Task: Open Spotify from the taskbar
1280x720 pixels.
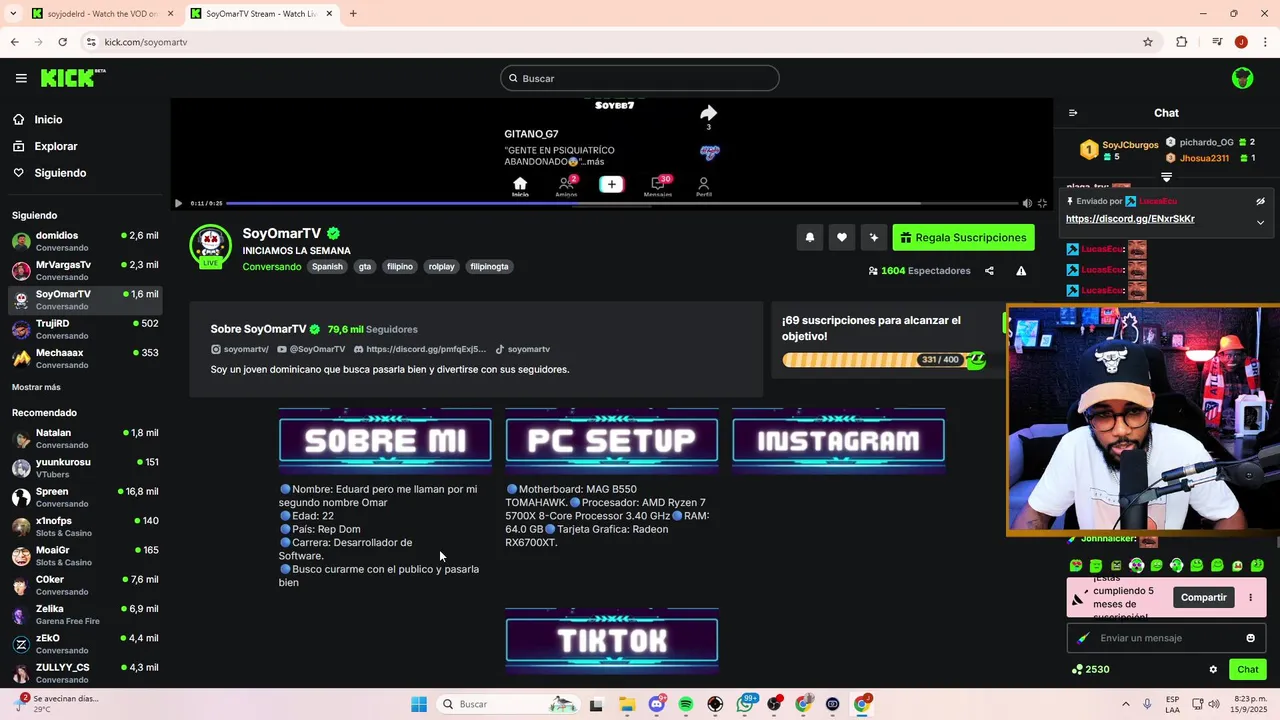Action: pyautogui.click(x=686, y=704)
